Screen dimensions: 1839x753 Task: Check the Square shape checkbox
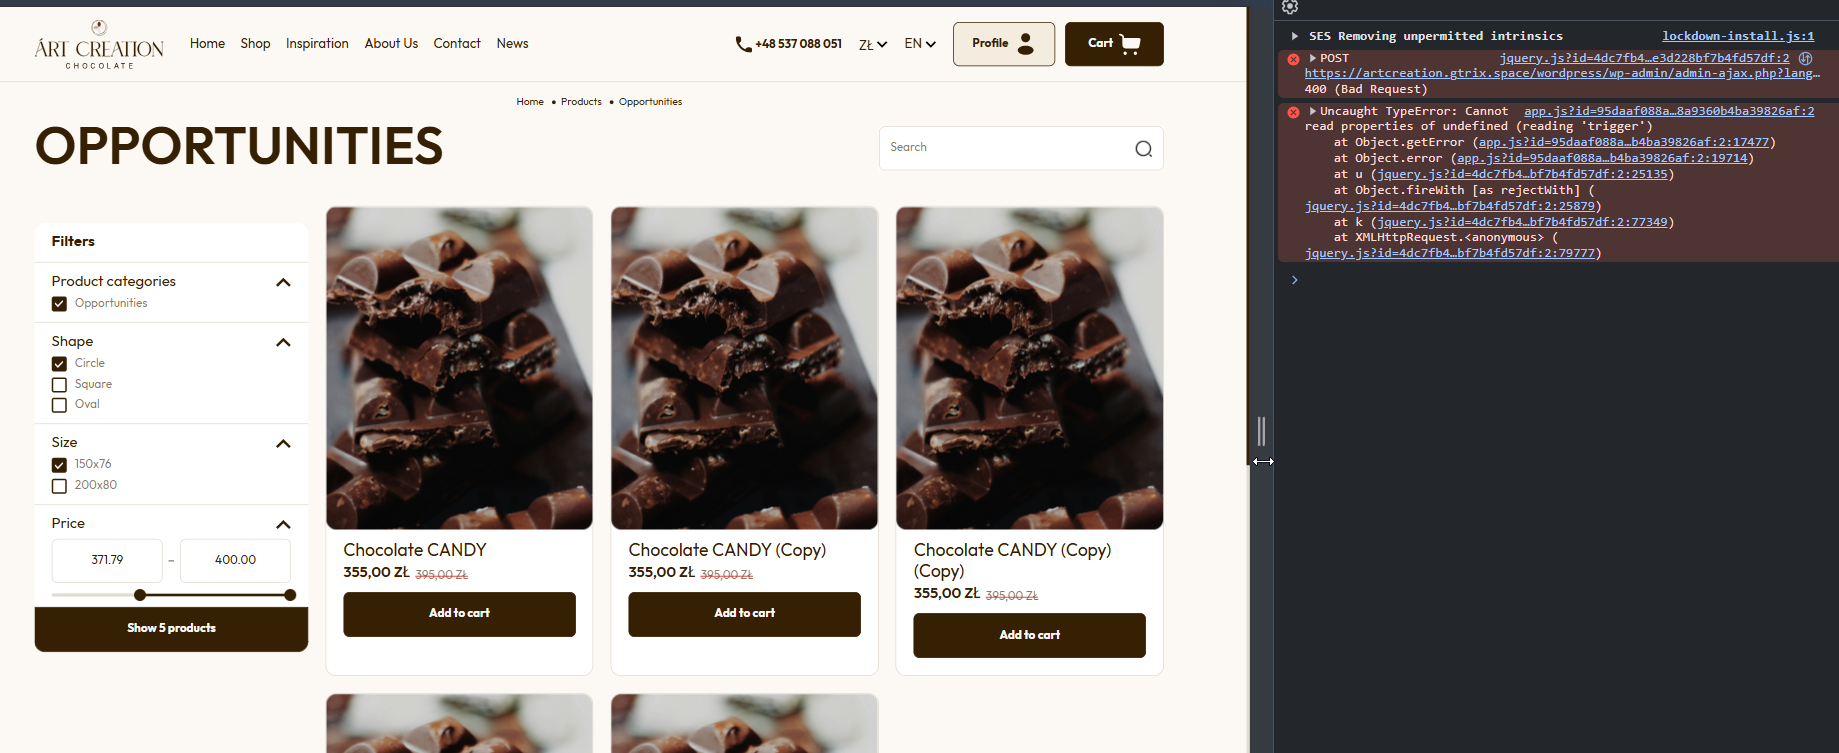coord(59,385)
